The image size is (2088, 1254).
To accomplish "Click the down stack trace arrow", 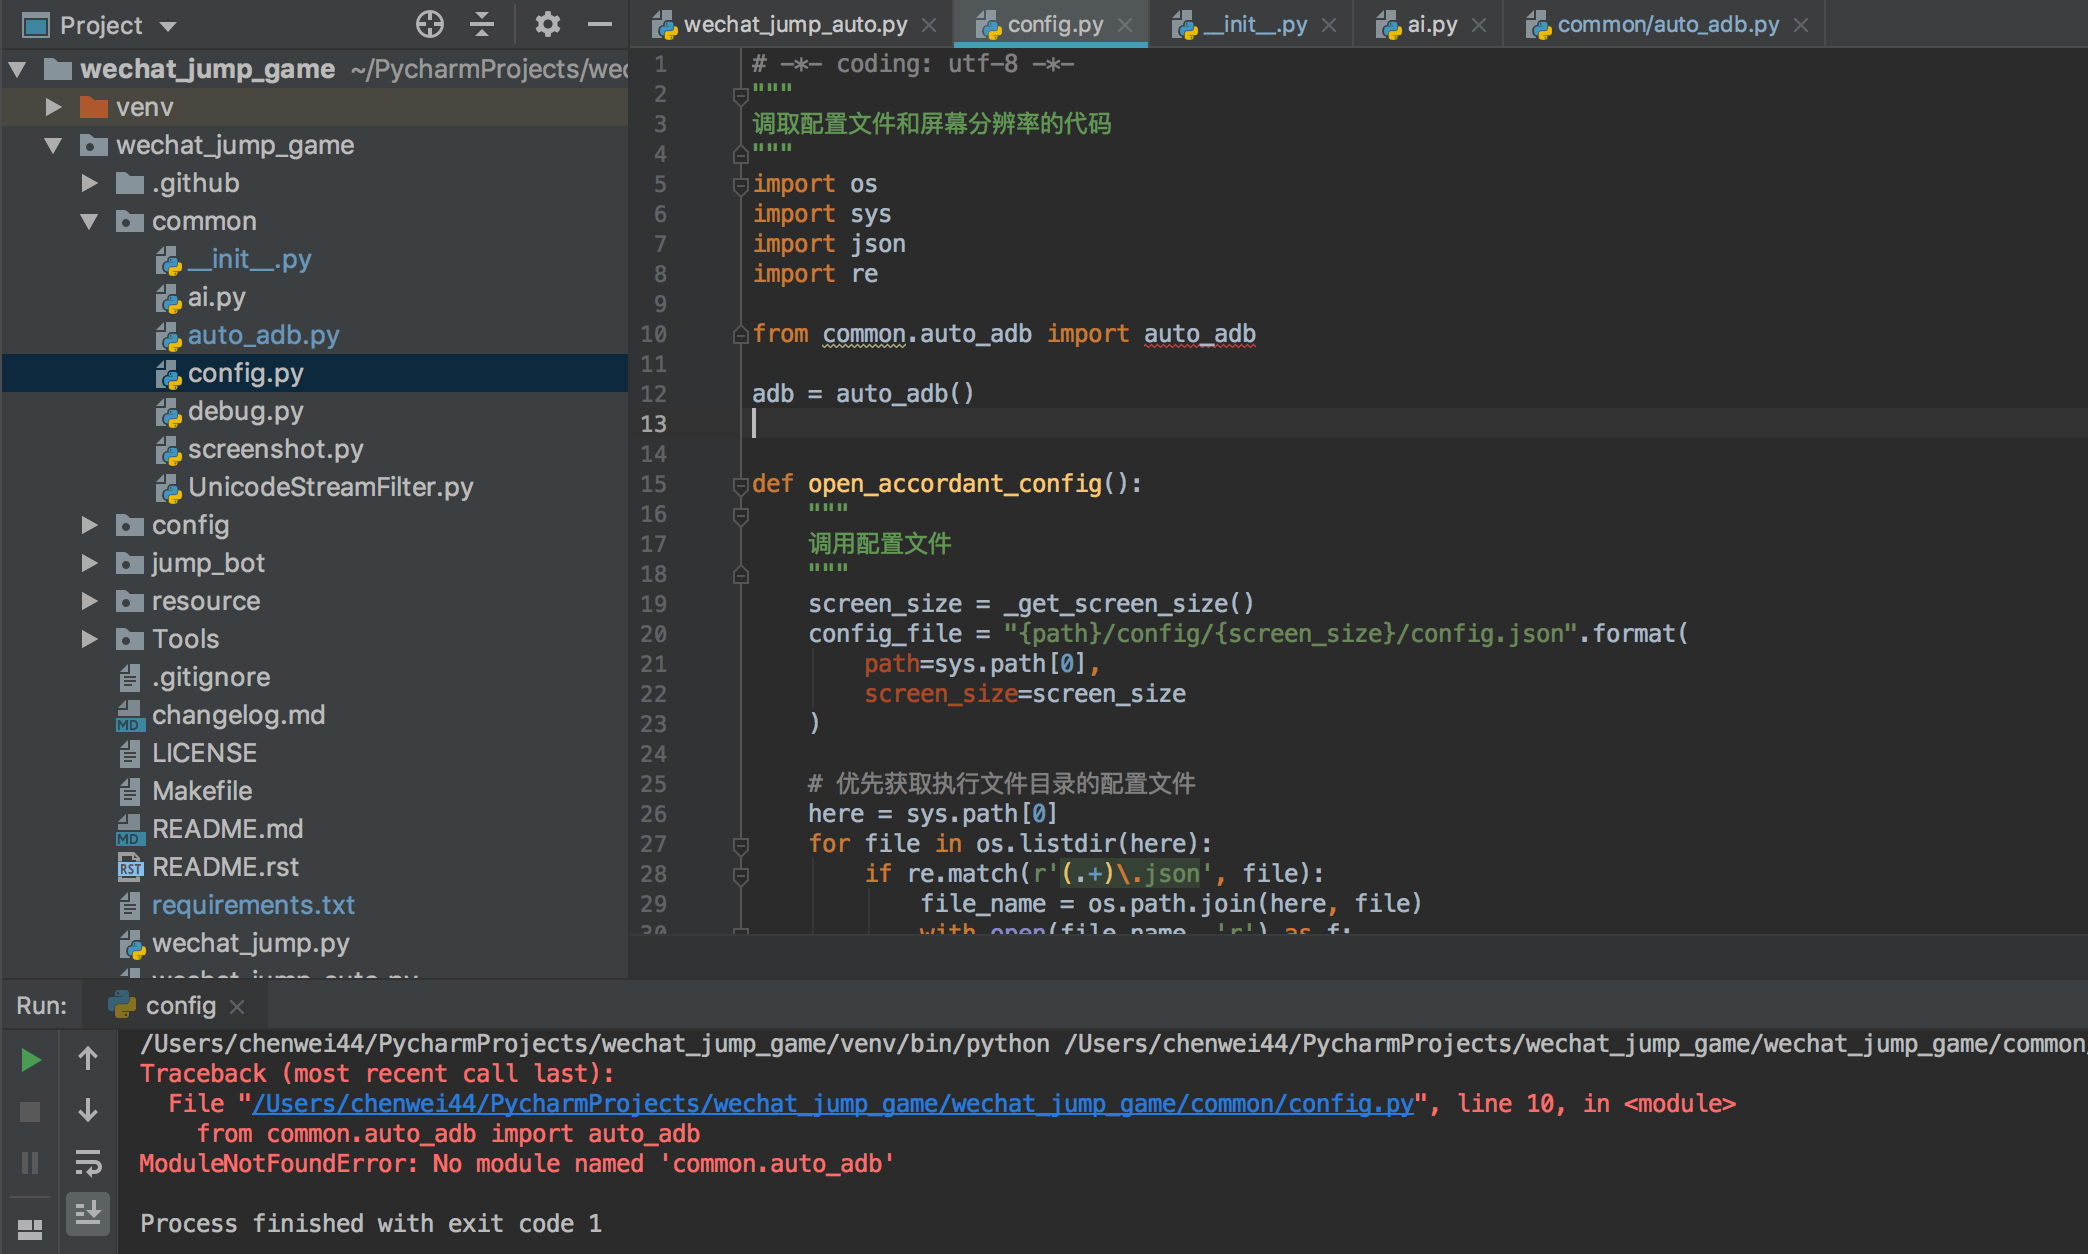I will pyautogui.click(x=88, y=1110).
